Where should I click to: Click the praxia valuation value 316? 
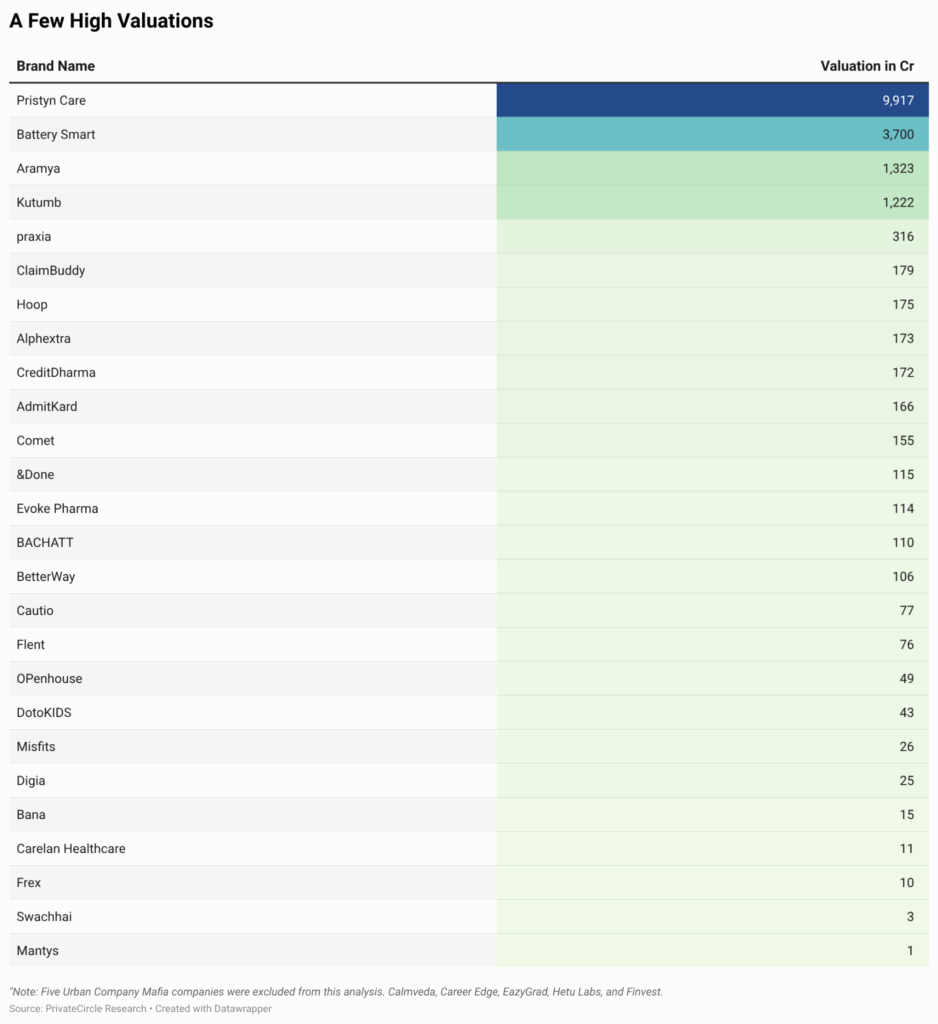(x=902, y=236)
